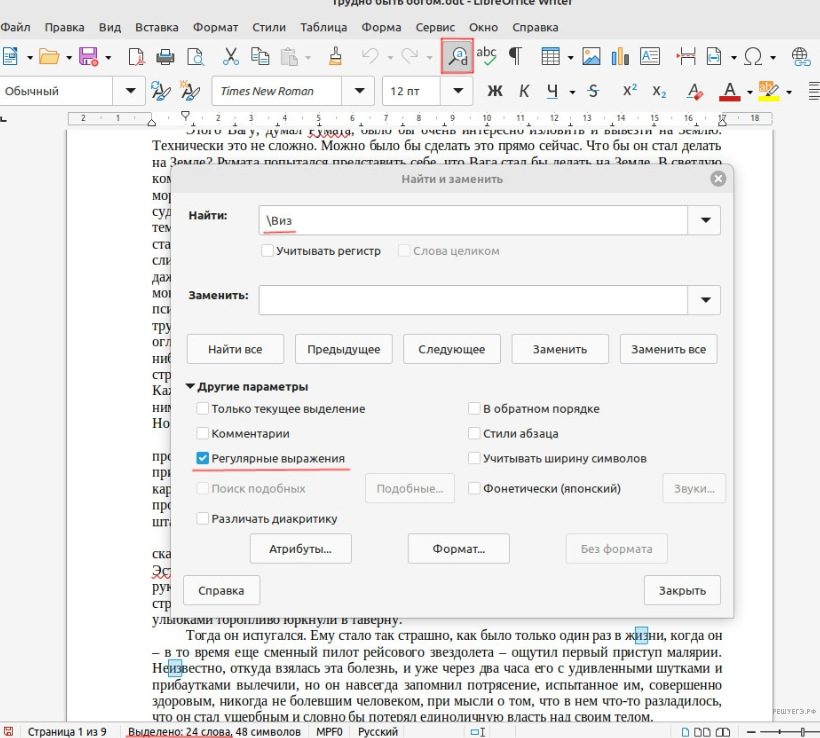Image resolution: width=820 pixels, height=738 pixels.
Task: Enable the Учитывать регистр checkbox
Action: coord(267,251)
